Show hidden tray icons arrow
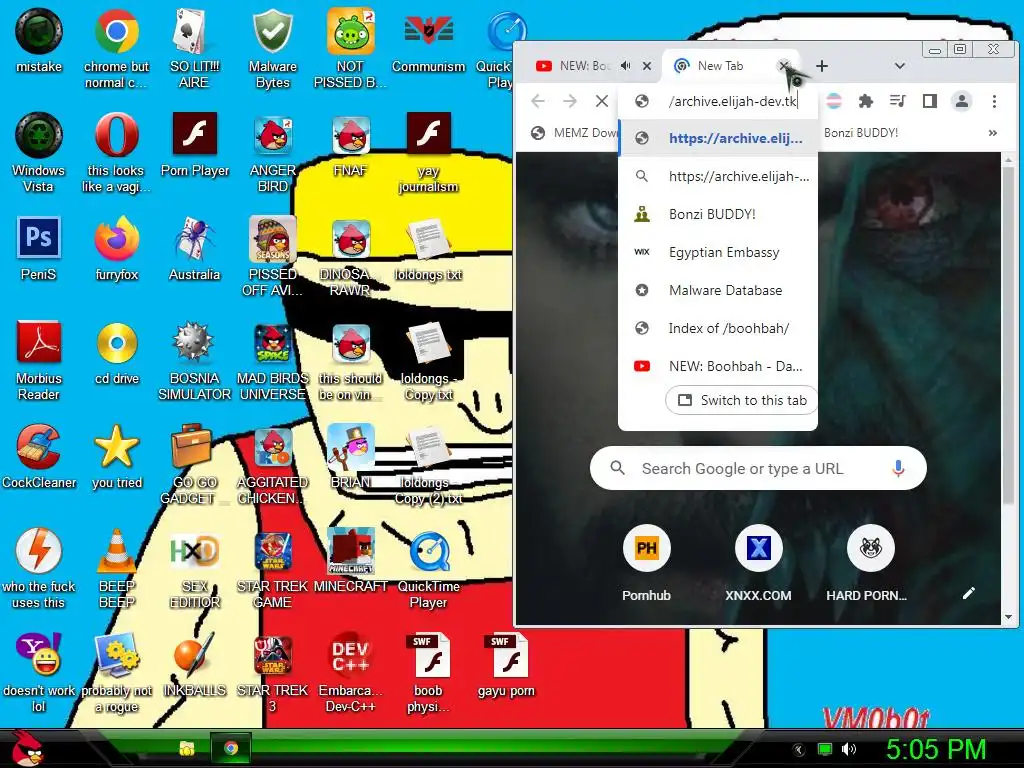The image size is (1024, 768). [x=798, y=749]
